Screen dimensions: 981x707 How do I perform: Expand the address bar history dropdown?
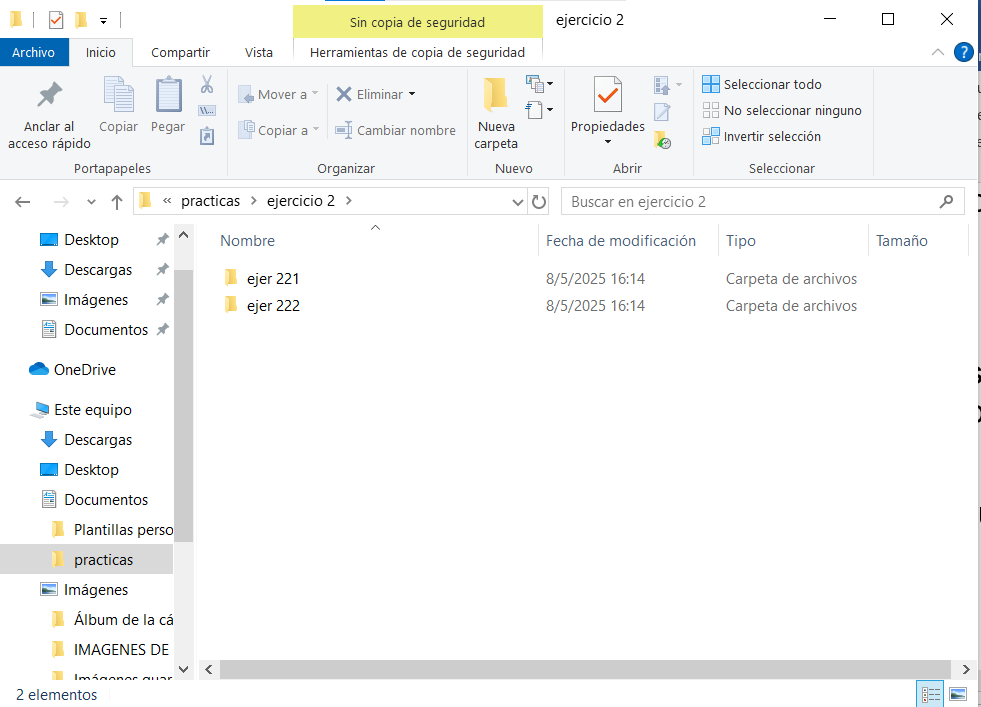pos(517,202)
